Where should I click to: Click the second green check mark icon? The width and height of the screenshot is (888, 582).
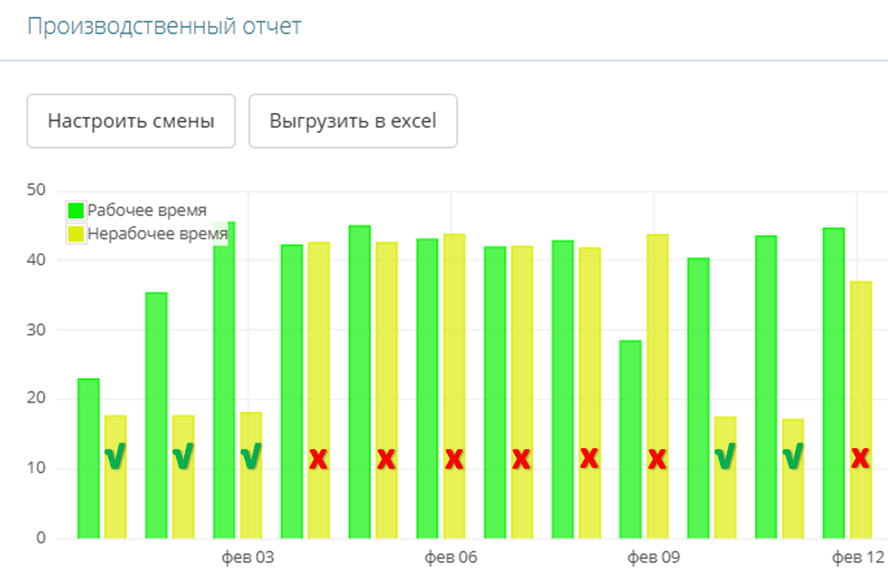(x=183, y=457)
